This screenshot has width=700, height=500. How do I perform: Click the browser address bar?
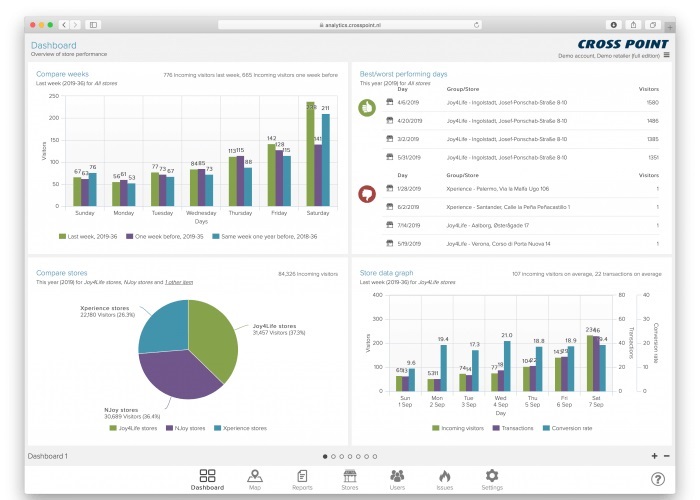point(350,24)
